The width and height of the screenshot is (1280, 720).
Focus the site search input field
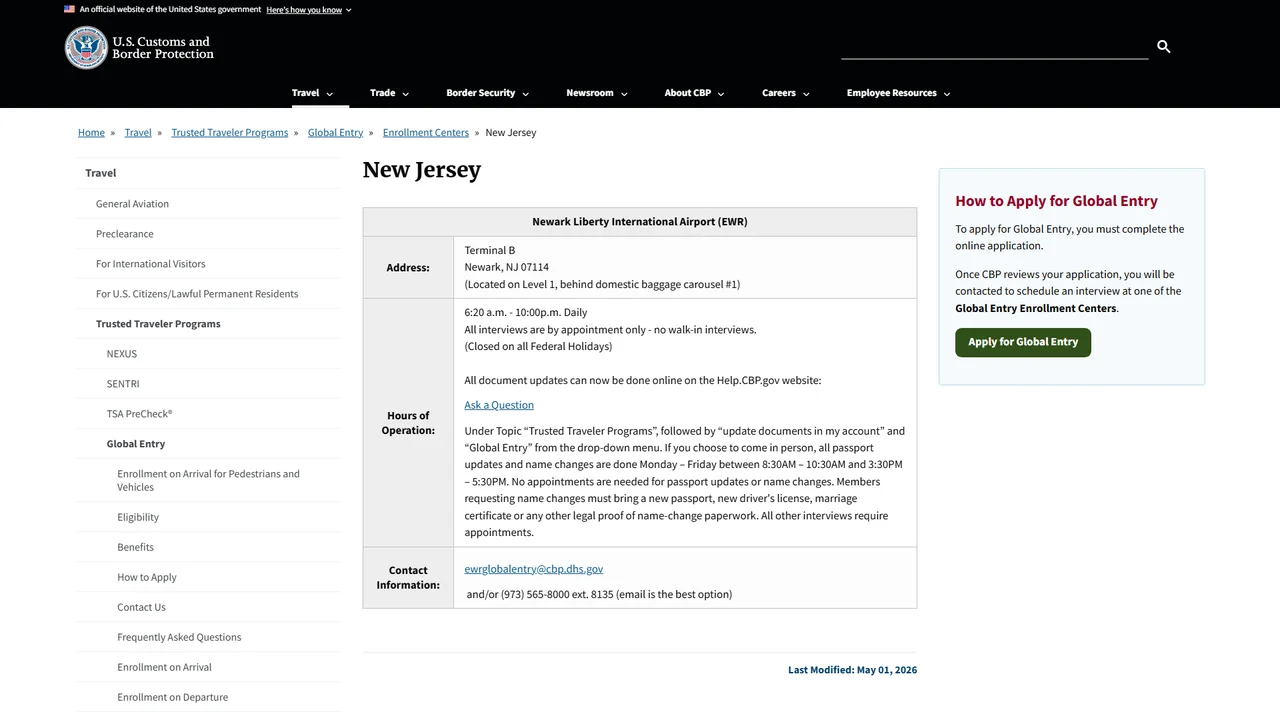[x=994, y=47]
